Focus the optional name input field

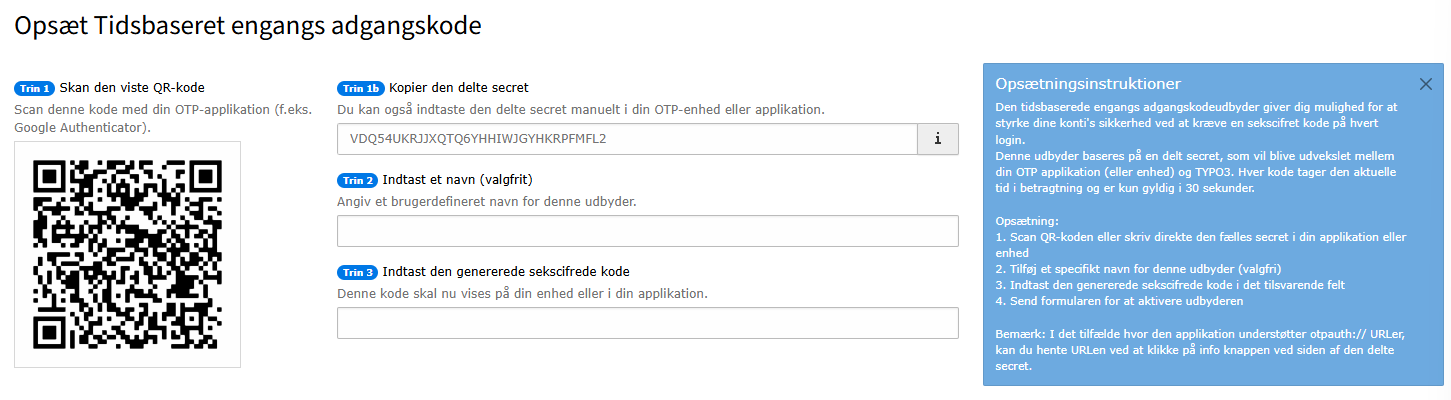pyautogui.click(x=647, y=231)
